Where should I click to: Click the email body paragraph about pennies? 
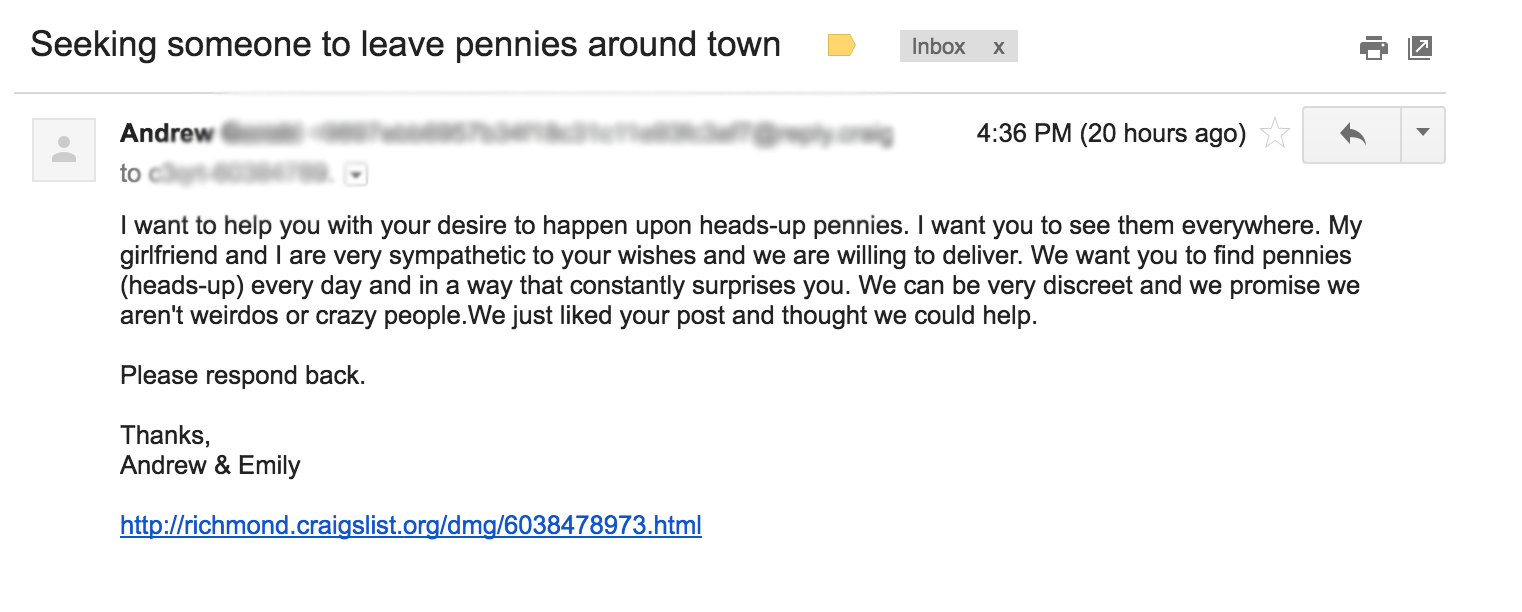(741, 271)
